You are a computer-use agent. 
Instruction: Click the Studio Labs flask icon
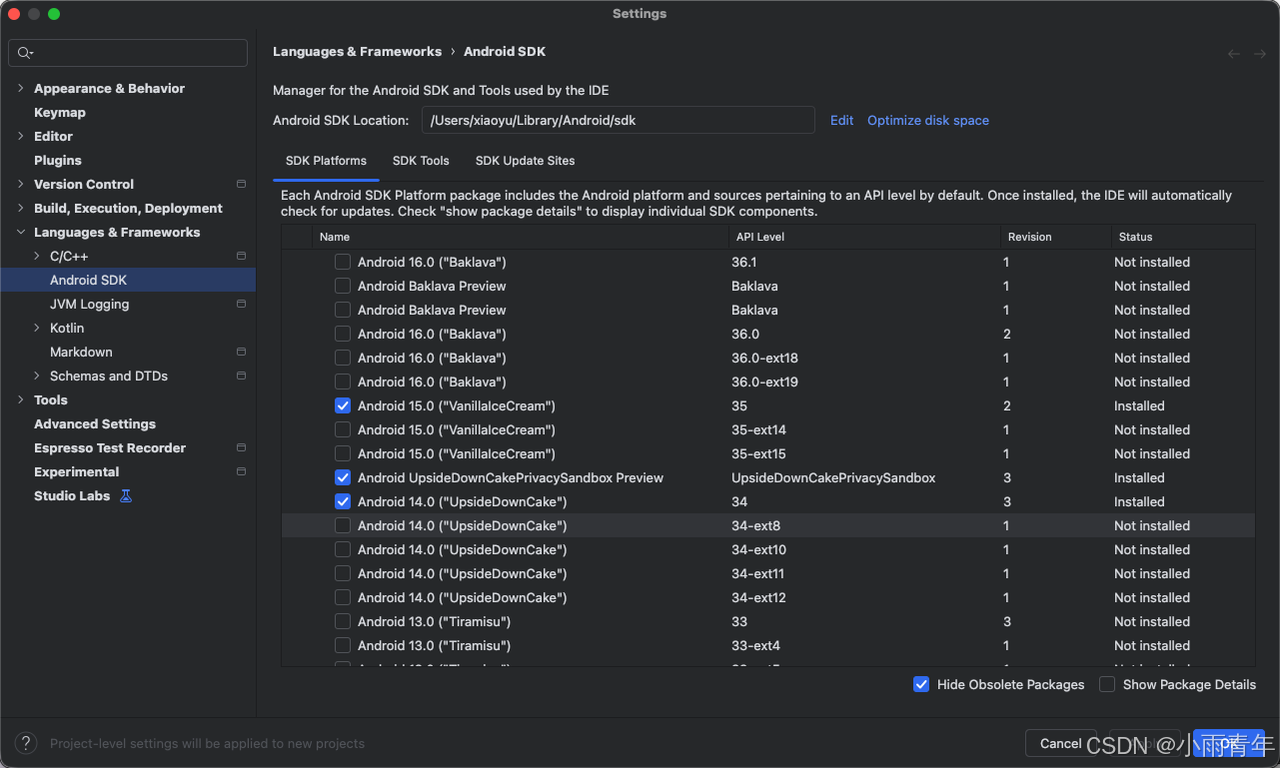(x=126, y=496)
